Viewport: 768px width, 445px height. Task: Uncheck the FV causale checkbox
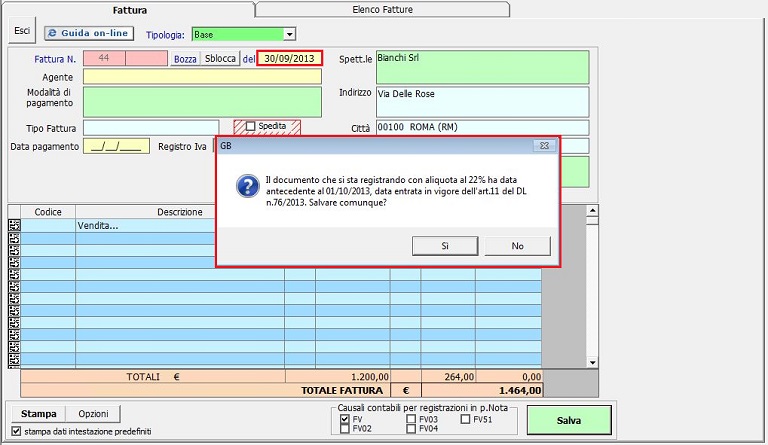coord(345,419)
